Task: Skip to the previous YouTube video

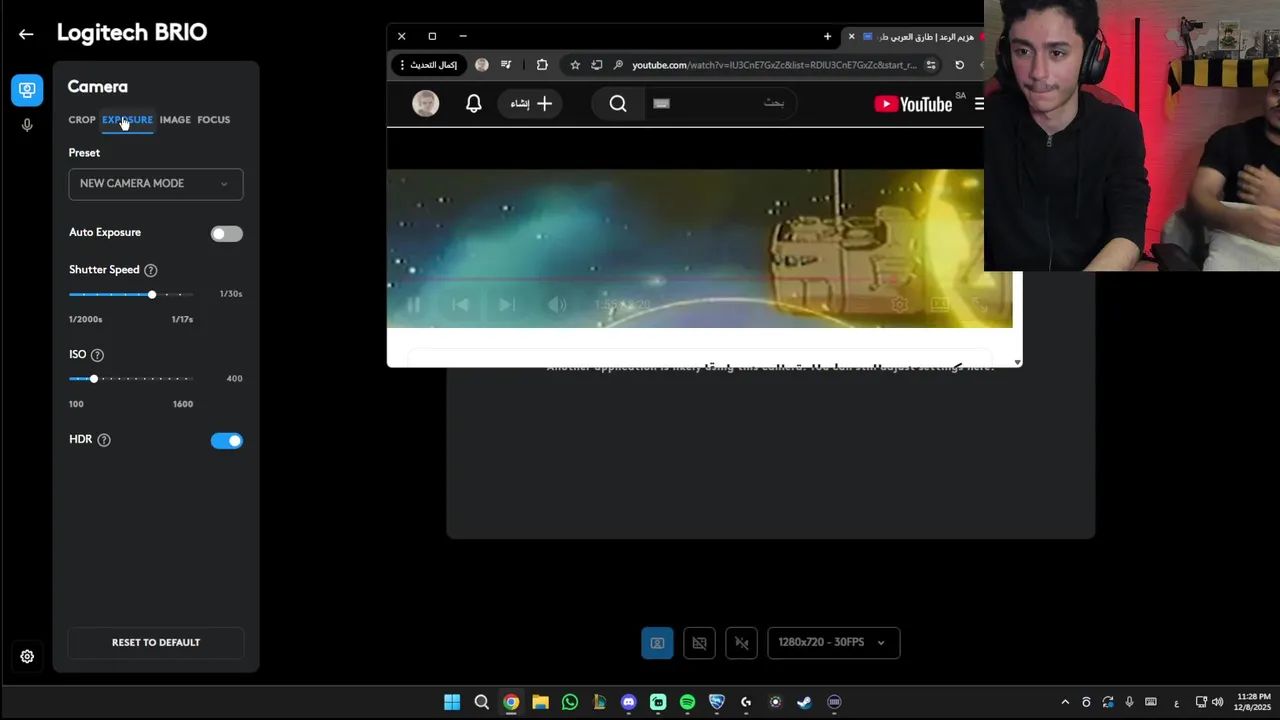Action: pyautogui.click(x=460, y=305)
